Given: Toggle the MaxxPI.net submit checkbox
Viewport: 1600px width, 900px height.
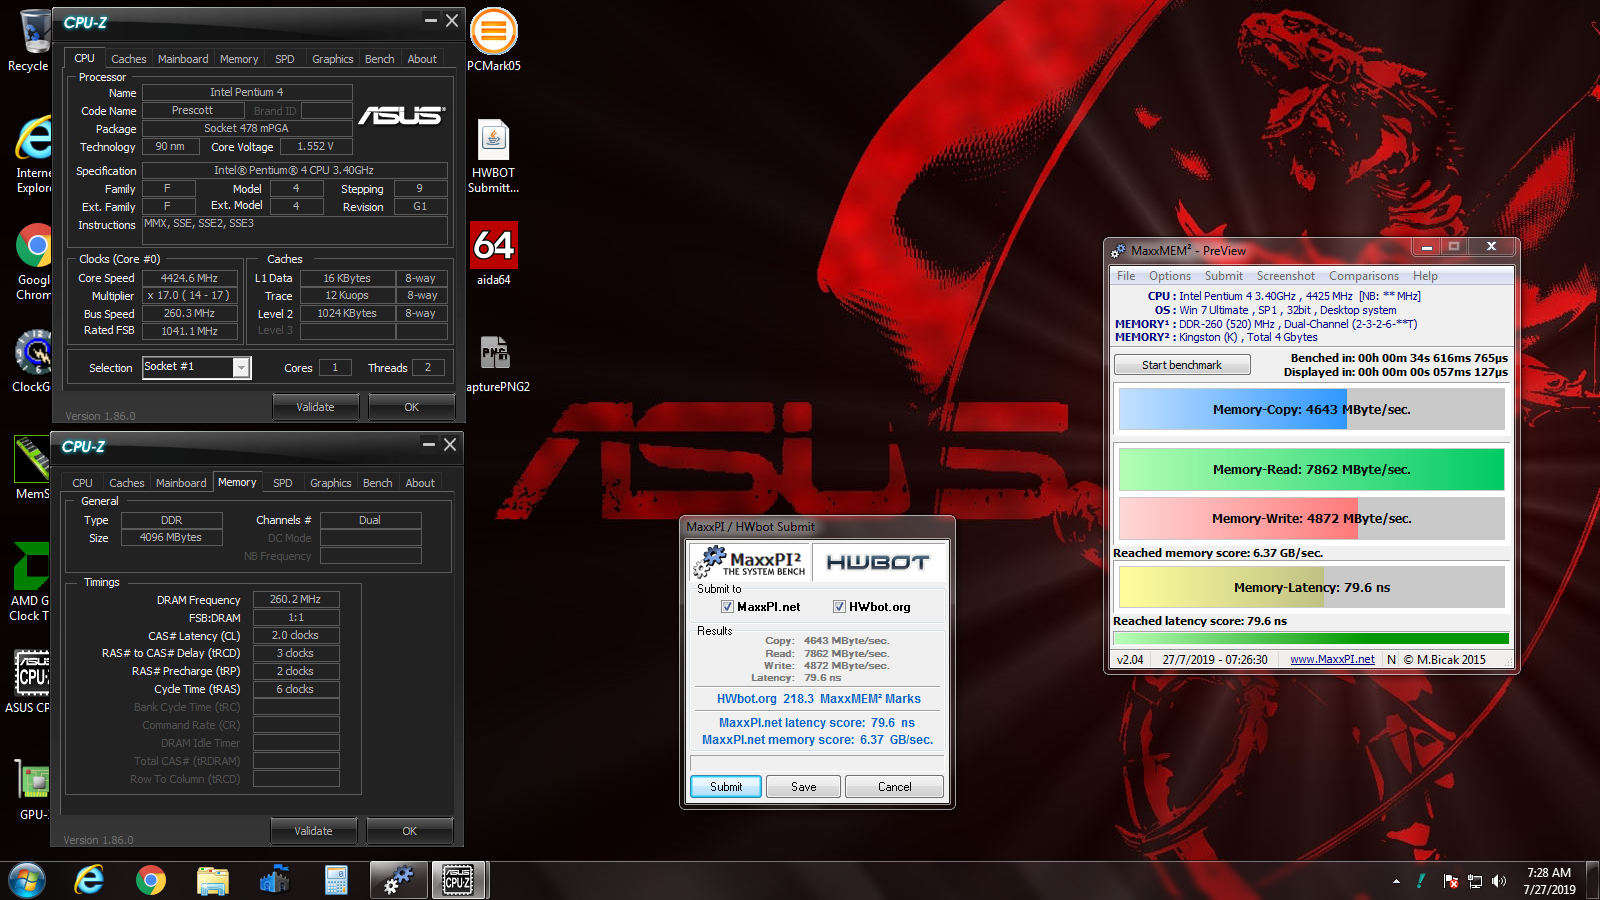Looking at the screenshot, I should 727,607.
